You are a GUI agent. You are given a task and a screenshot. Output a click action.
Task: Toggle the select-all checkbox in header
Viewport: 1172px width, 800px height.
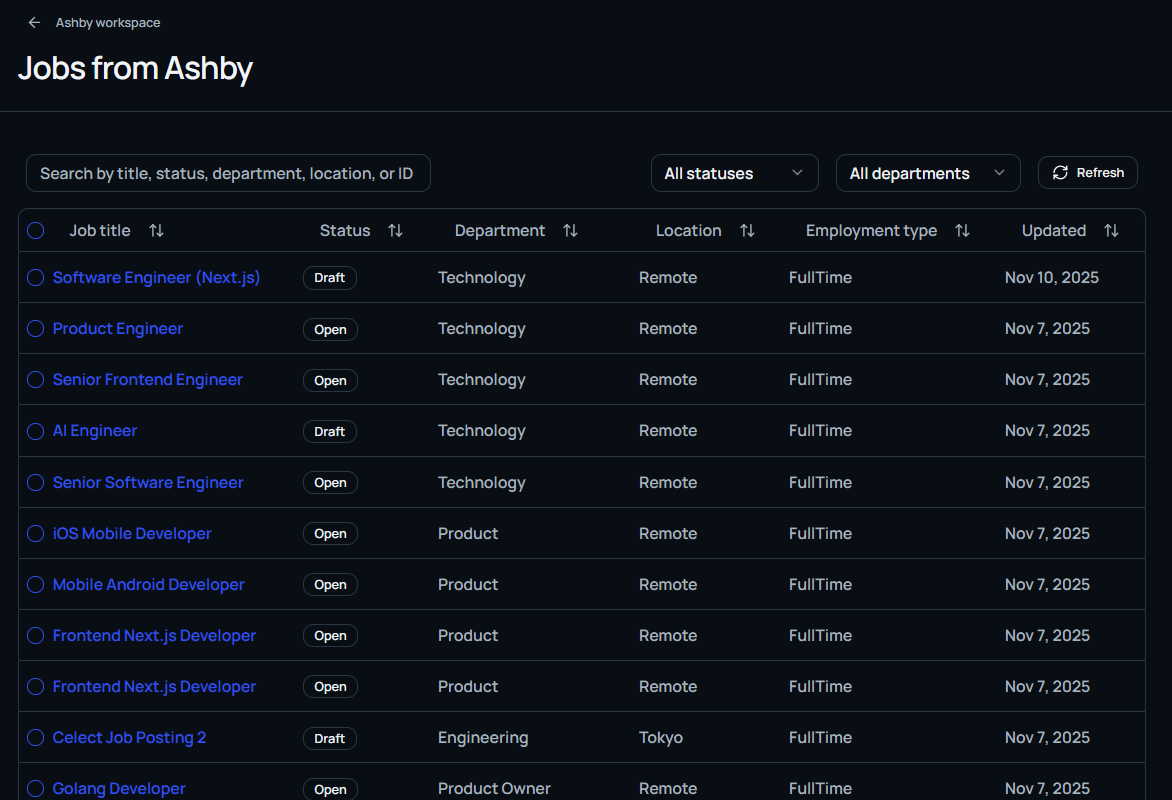pyautogui.click(x=36, y=231)
